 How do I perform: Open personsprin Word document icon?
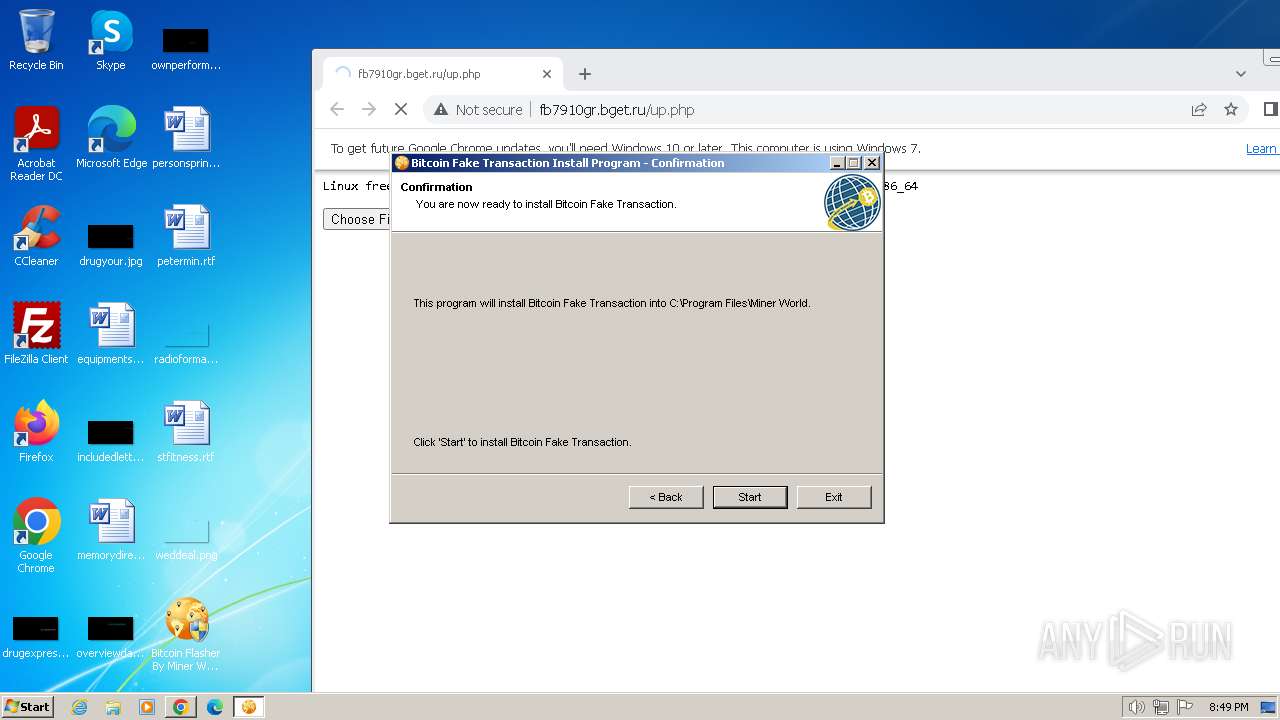click(x=186, y=138)
